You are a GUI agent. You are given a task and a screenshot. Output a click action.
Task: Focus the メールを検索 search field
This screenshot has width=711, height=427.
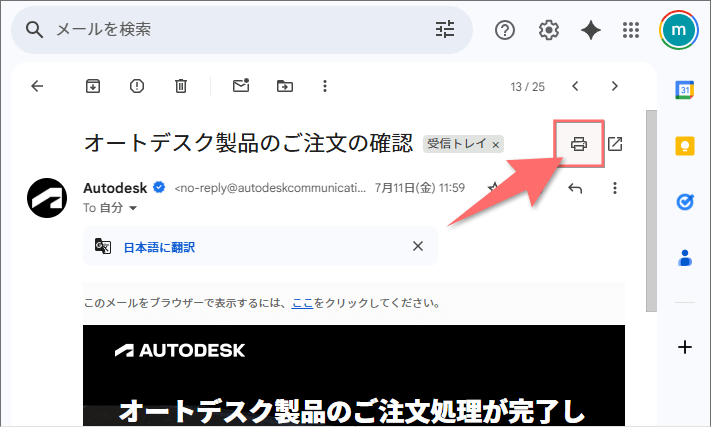pyautogui.click(x=241, y=30)
